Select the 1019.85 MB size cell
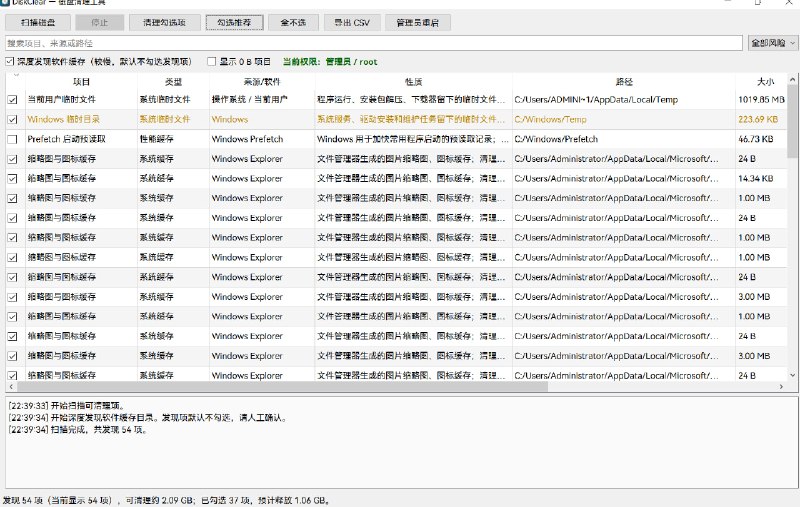This screenshot has height=507, width=800. [x=761, y=99]
